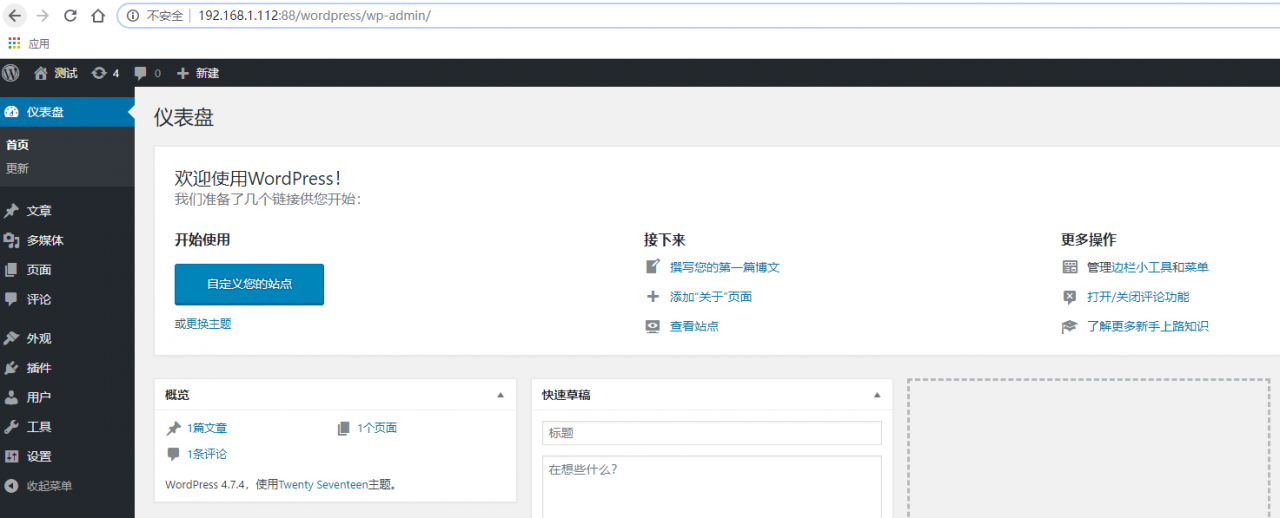This screenshot has width=1280, height=518.
Task: Click the person icon beside 用户
Action: pyautogui.click(x=11, y=397)
